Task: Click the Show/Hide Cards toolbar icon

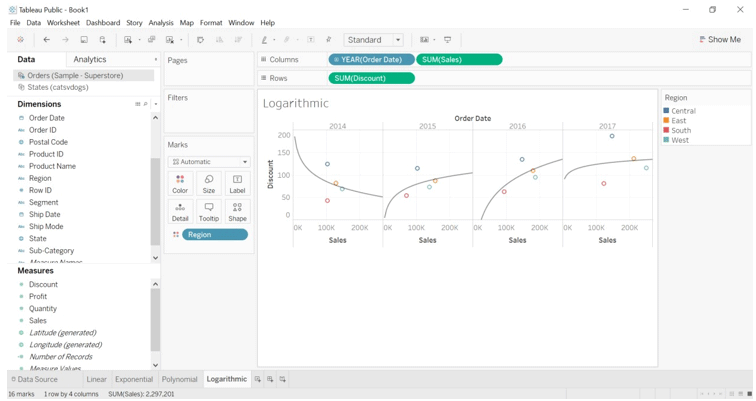Action: point(424,40)
